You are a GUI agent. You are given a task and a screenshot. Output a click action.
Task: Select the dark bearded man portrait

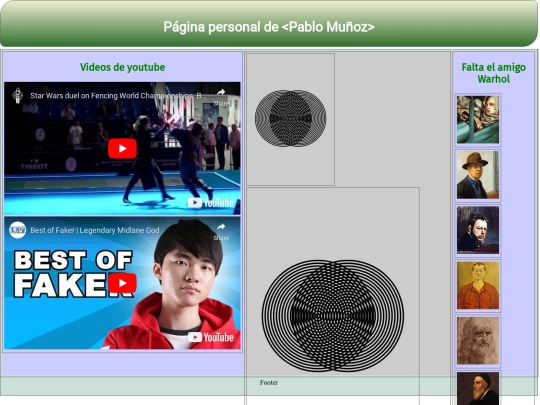[478, 230]
